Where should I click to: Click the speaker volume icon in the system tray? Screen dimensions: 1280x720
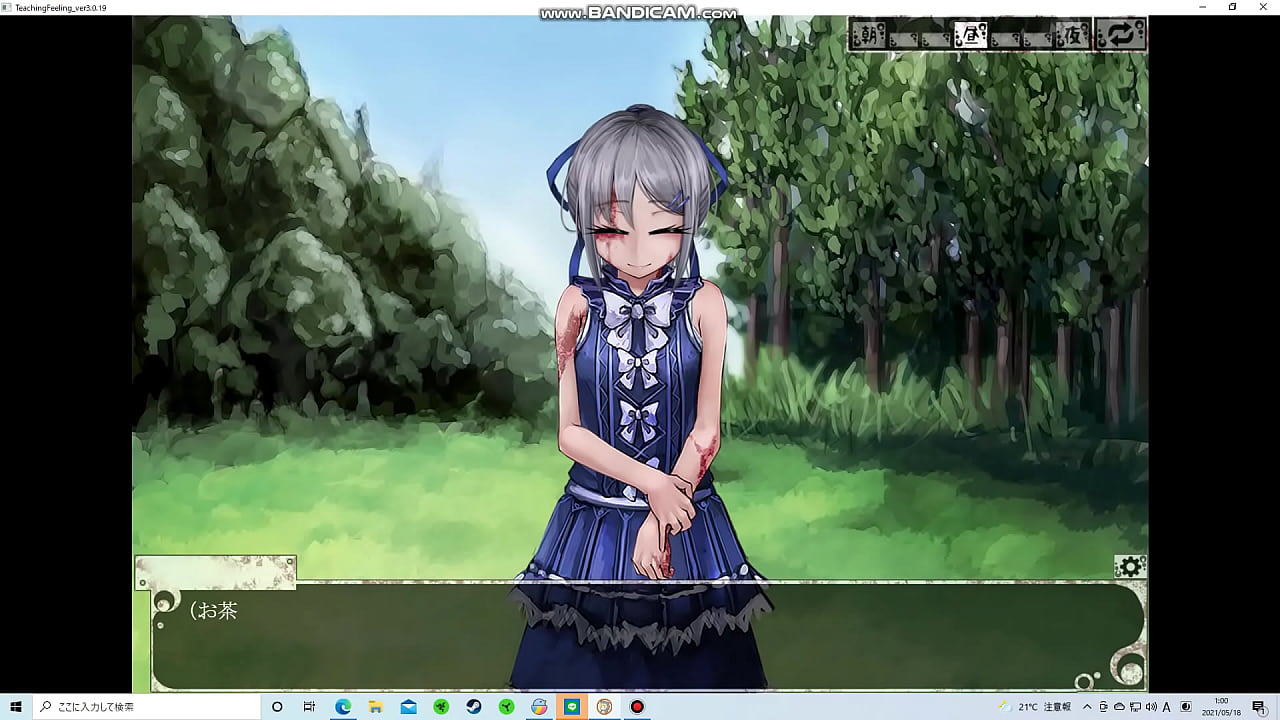tap(1152, 708)
